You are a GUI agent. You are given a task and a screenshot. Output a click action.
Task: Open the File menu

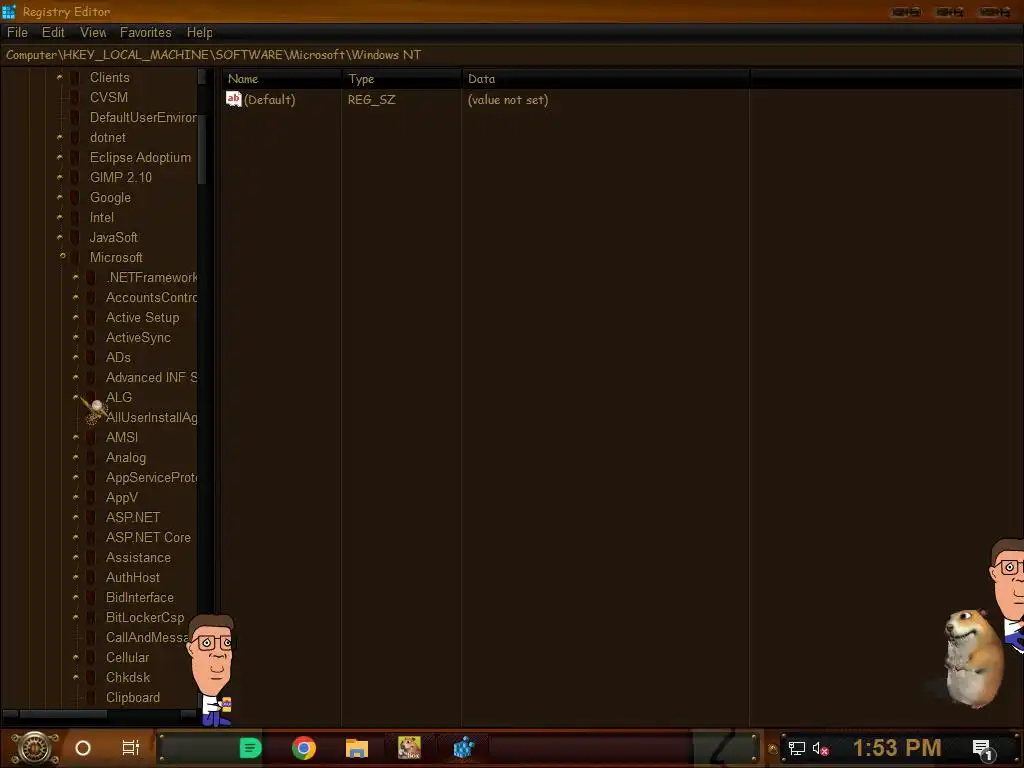(x=17, y=33)
